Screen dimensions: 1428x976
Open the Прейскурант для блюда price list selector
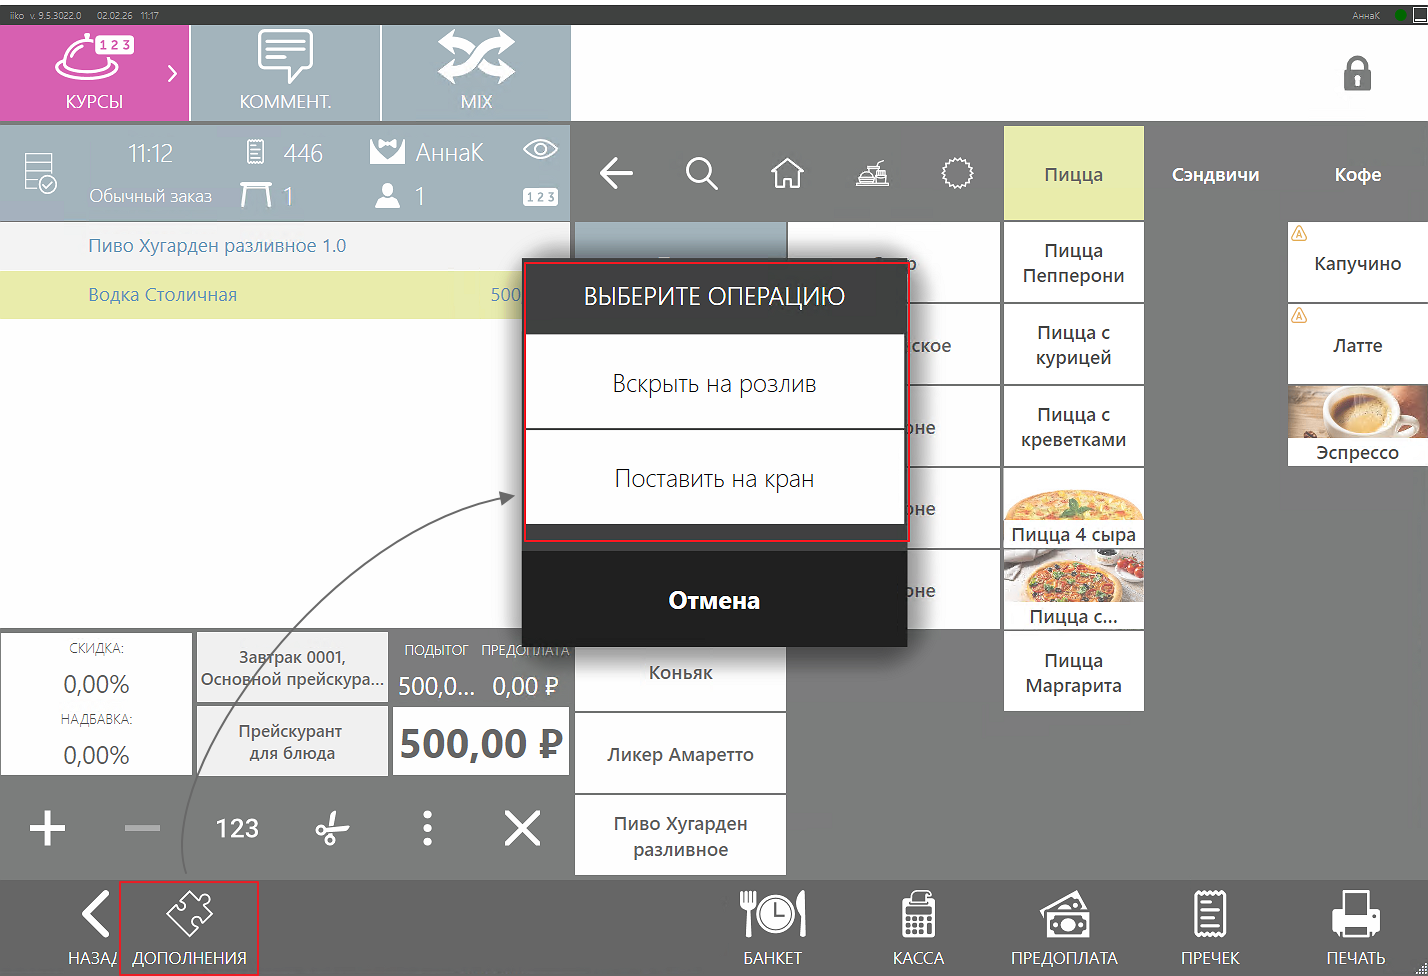click(x=292, y=741)
